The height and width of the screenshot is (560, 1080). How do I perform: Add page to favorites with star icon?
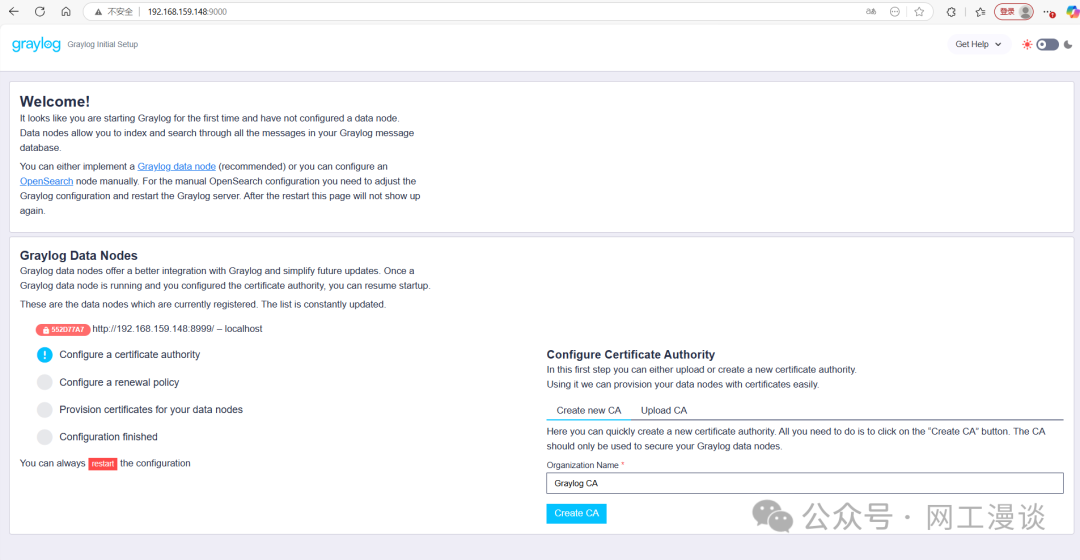(919, 12)
